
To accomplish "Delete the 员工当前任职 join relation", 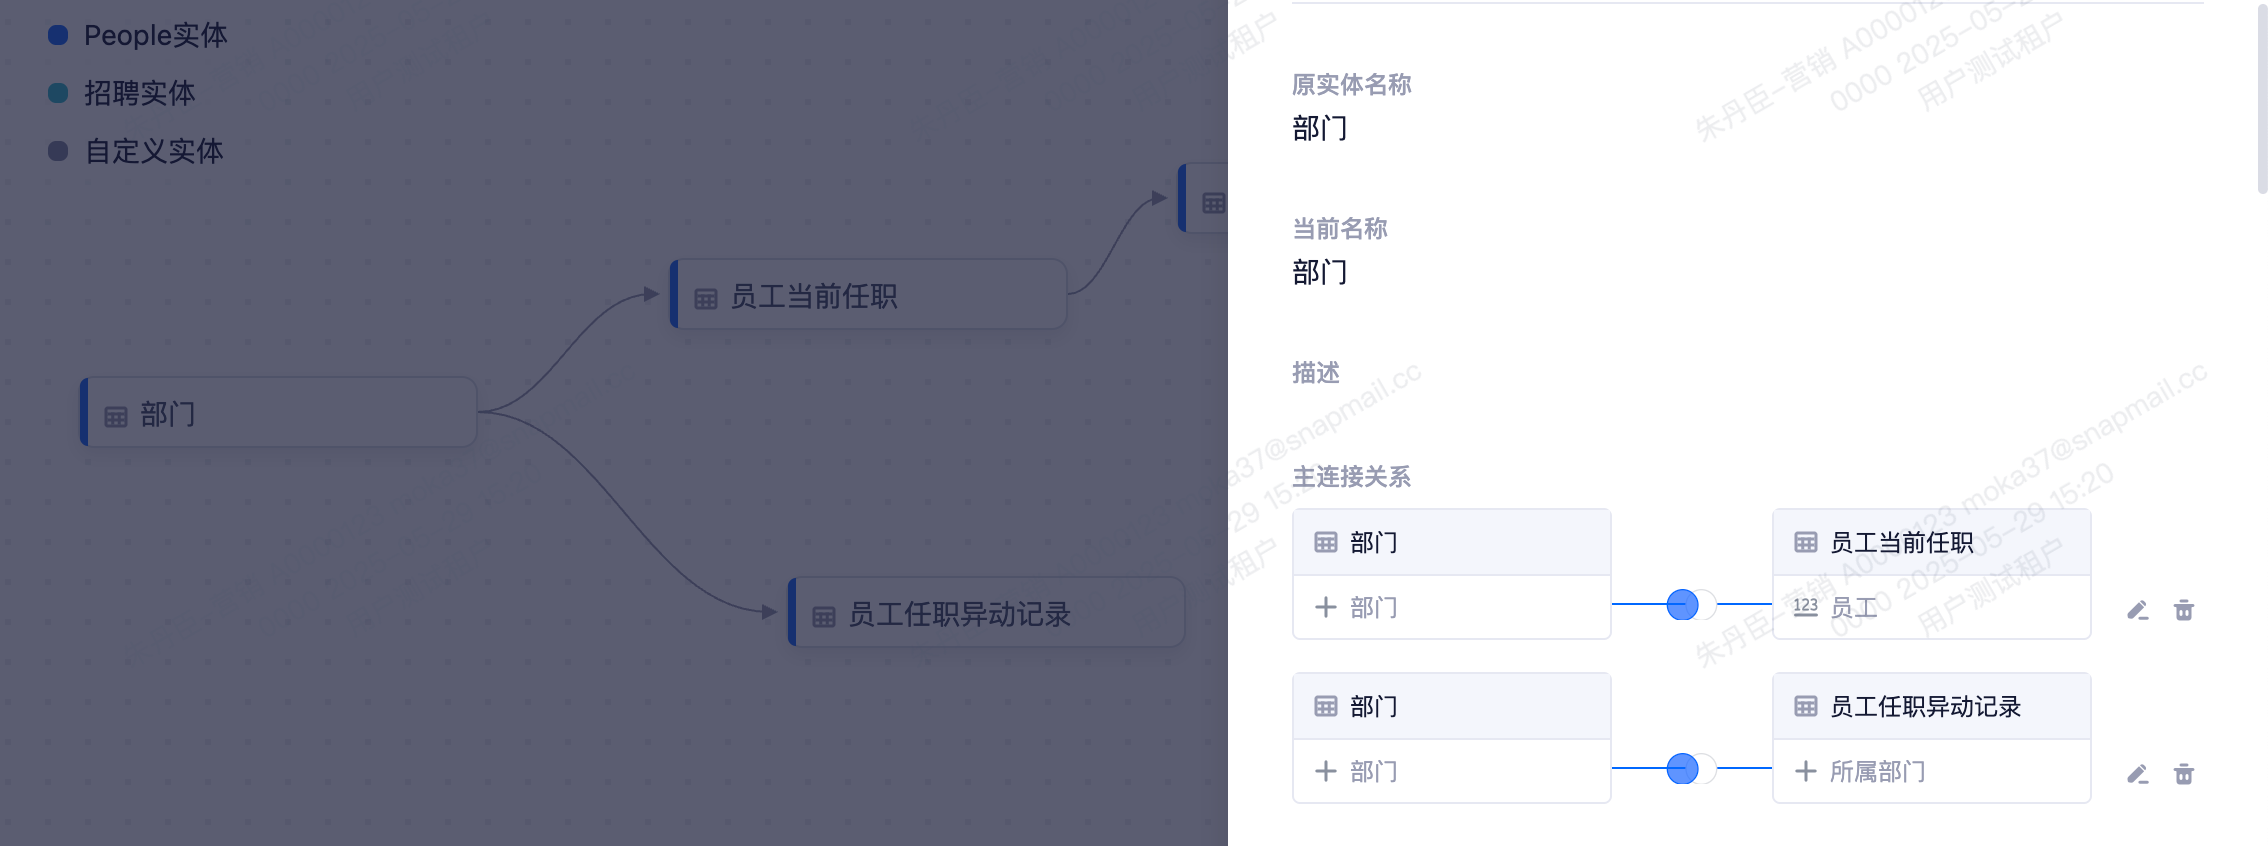I will tap(2184, 610).
